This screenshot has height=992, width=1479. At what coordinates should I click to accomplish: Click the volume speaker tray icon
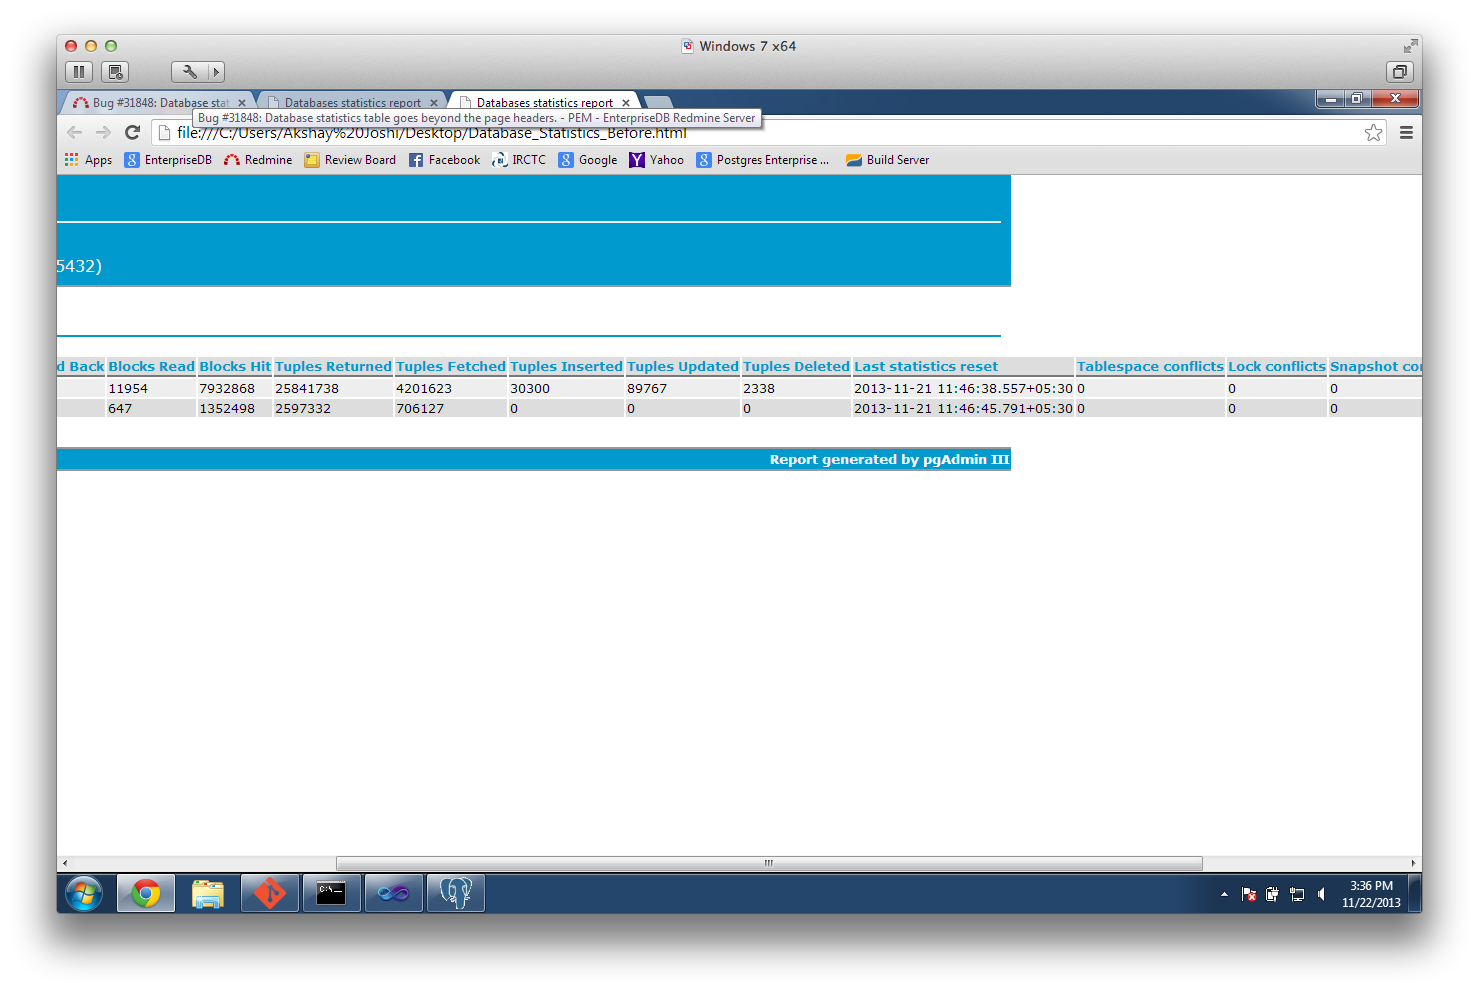1321,894
